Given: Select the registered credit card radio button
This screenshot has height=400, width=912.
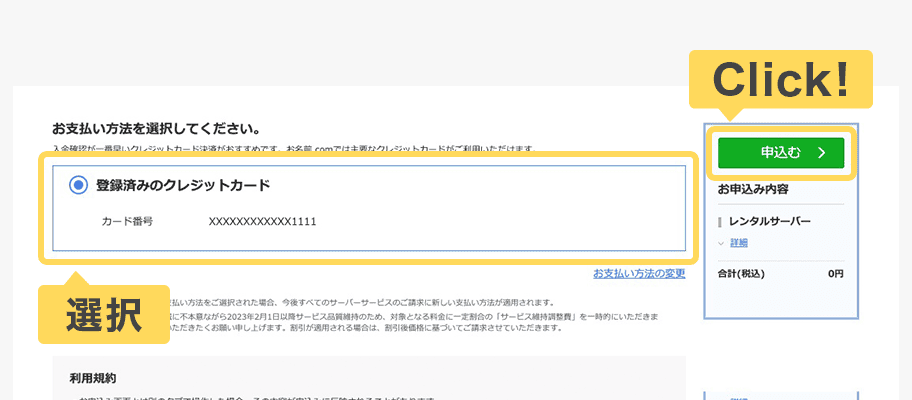Looking at the screenshot, I should (x=78, y=185).
